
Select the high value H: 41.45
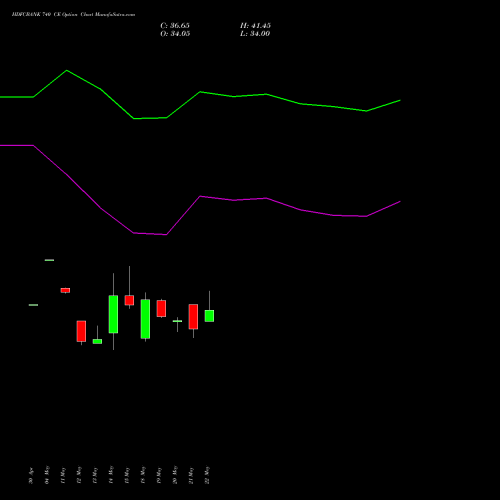click(255, 26)
